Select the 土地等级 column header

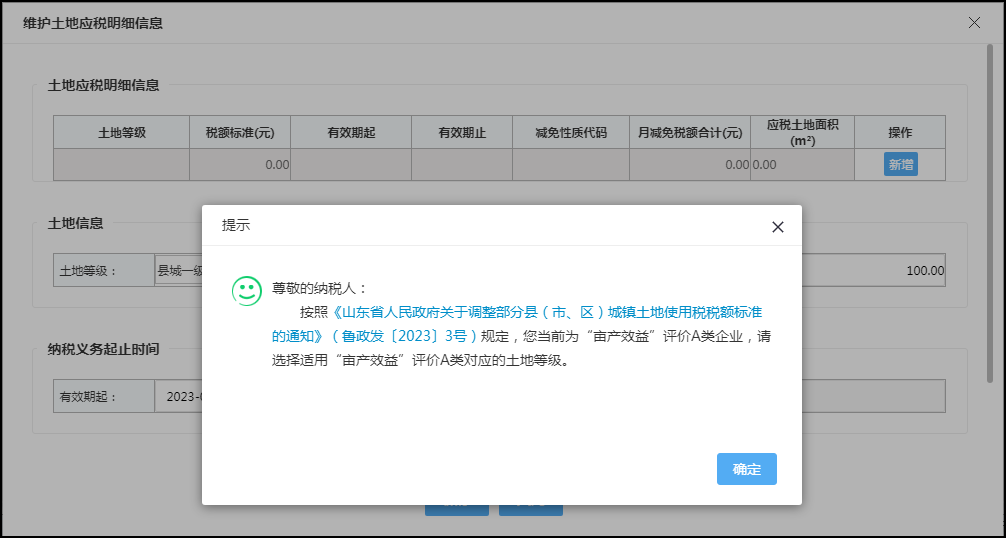tap(121, 132)
